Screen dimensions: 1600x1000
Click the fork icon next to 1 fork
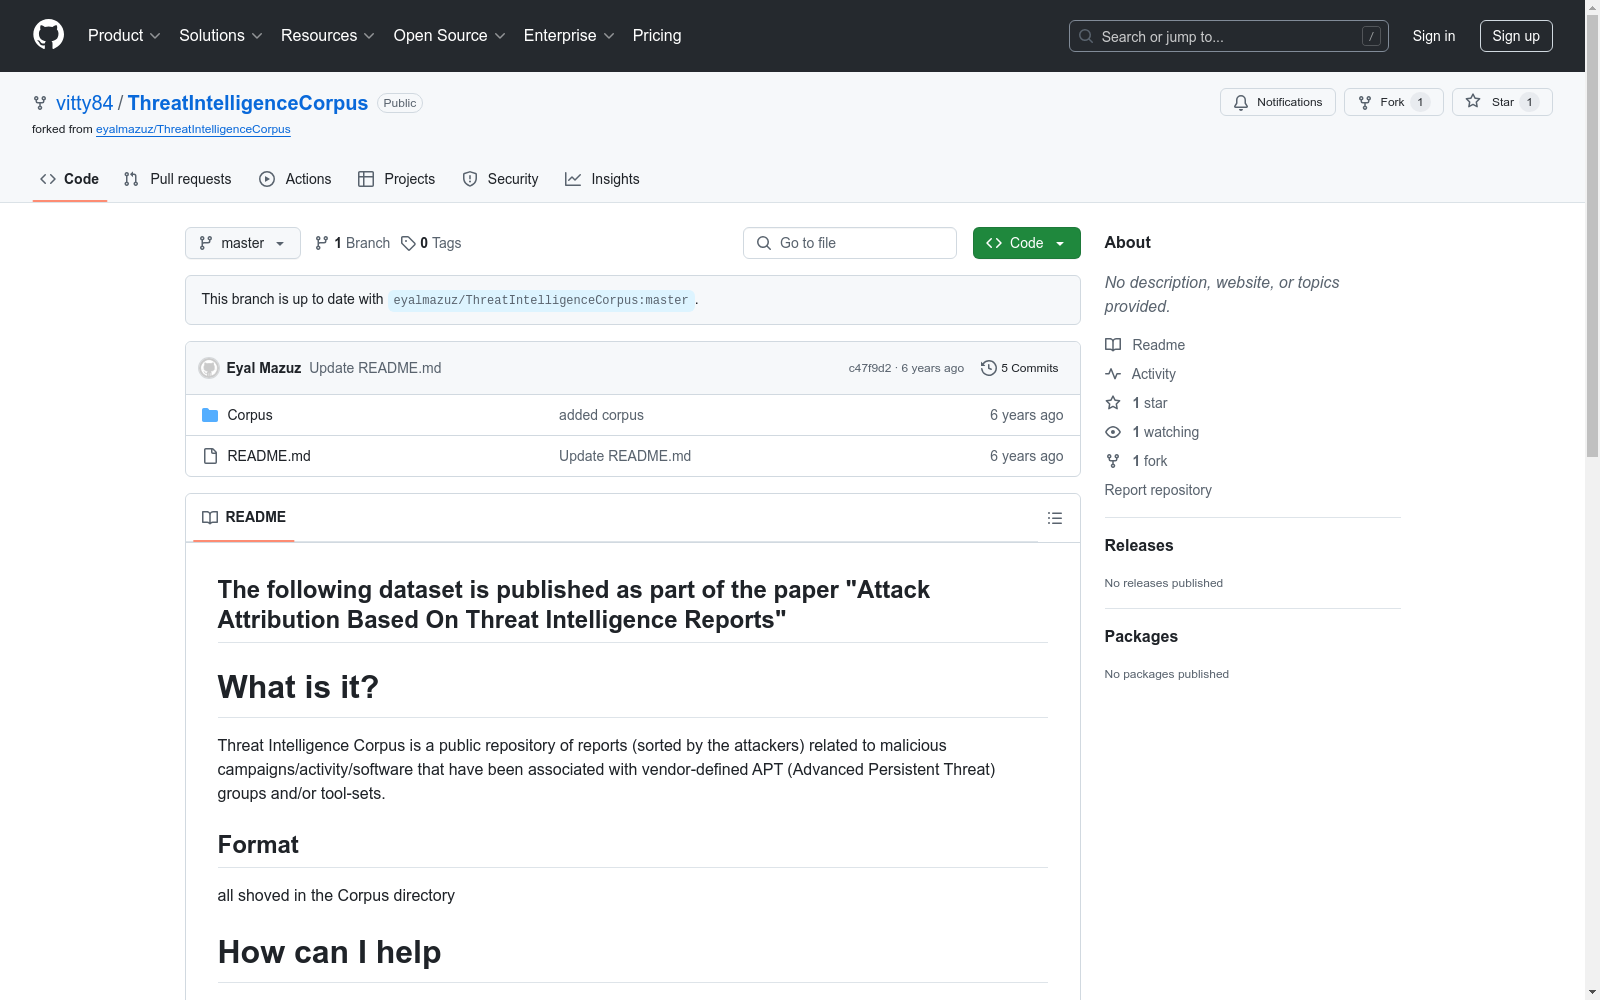1113,461
